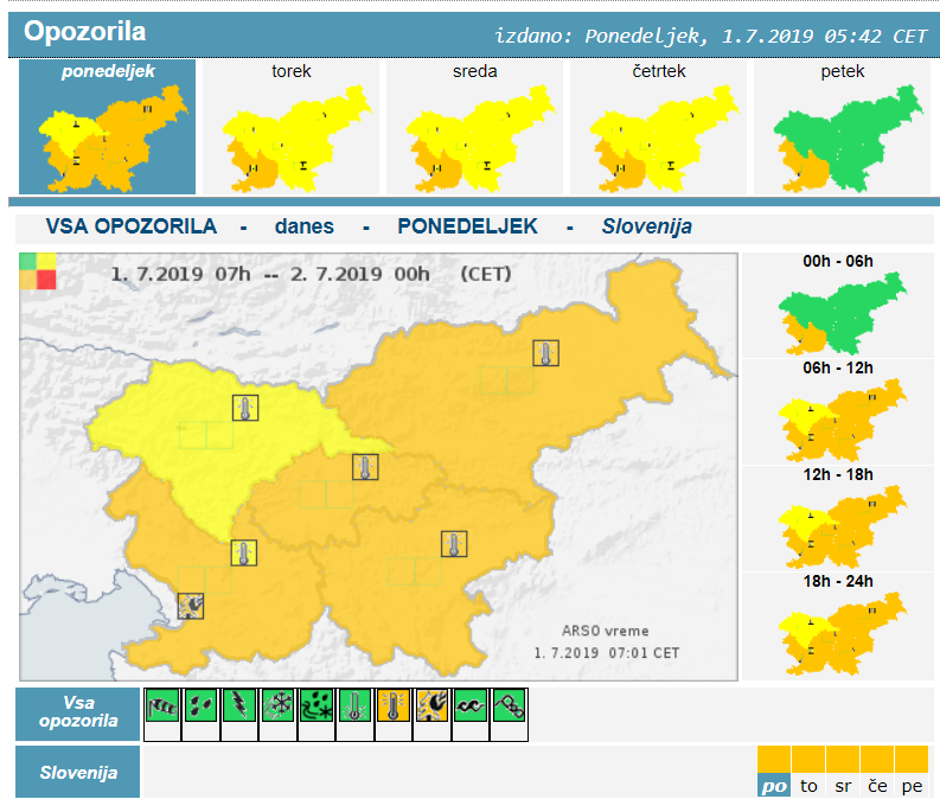Screen dimensions: 940x812
Task: Click thermometer icon in yellow northwest region
Action: point(245,407)
